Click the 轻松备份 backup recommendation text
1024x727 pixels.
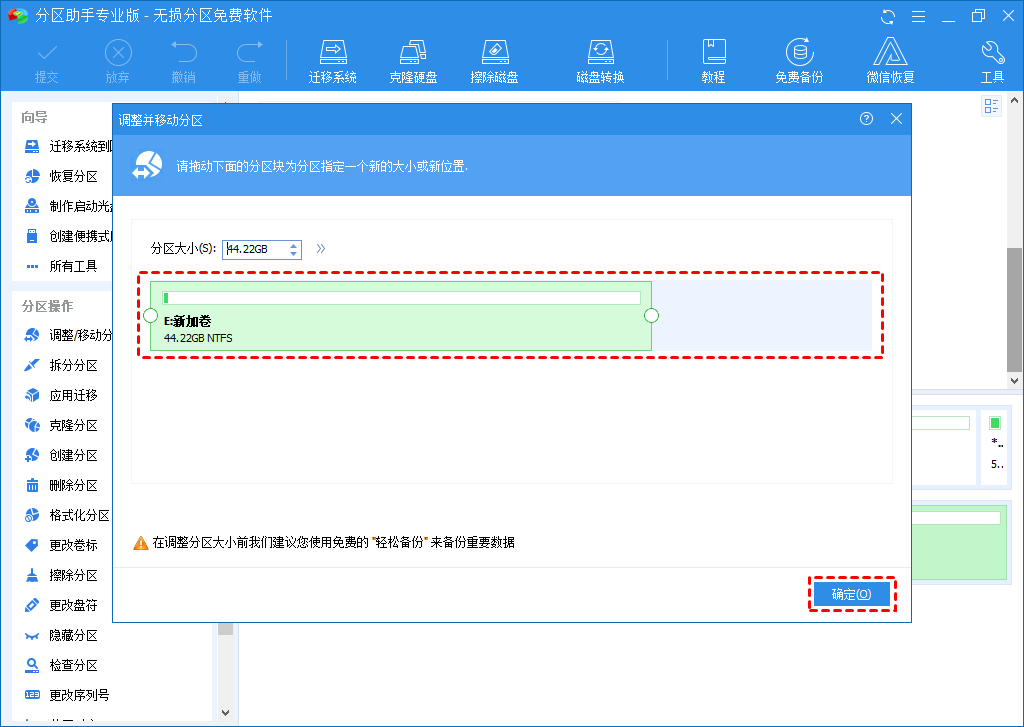(400, 542)
